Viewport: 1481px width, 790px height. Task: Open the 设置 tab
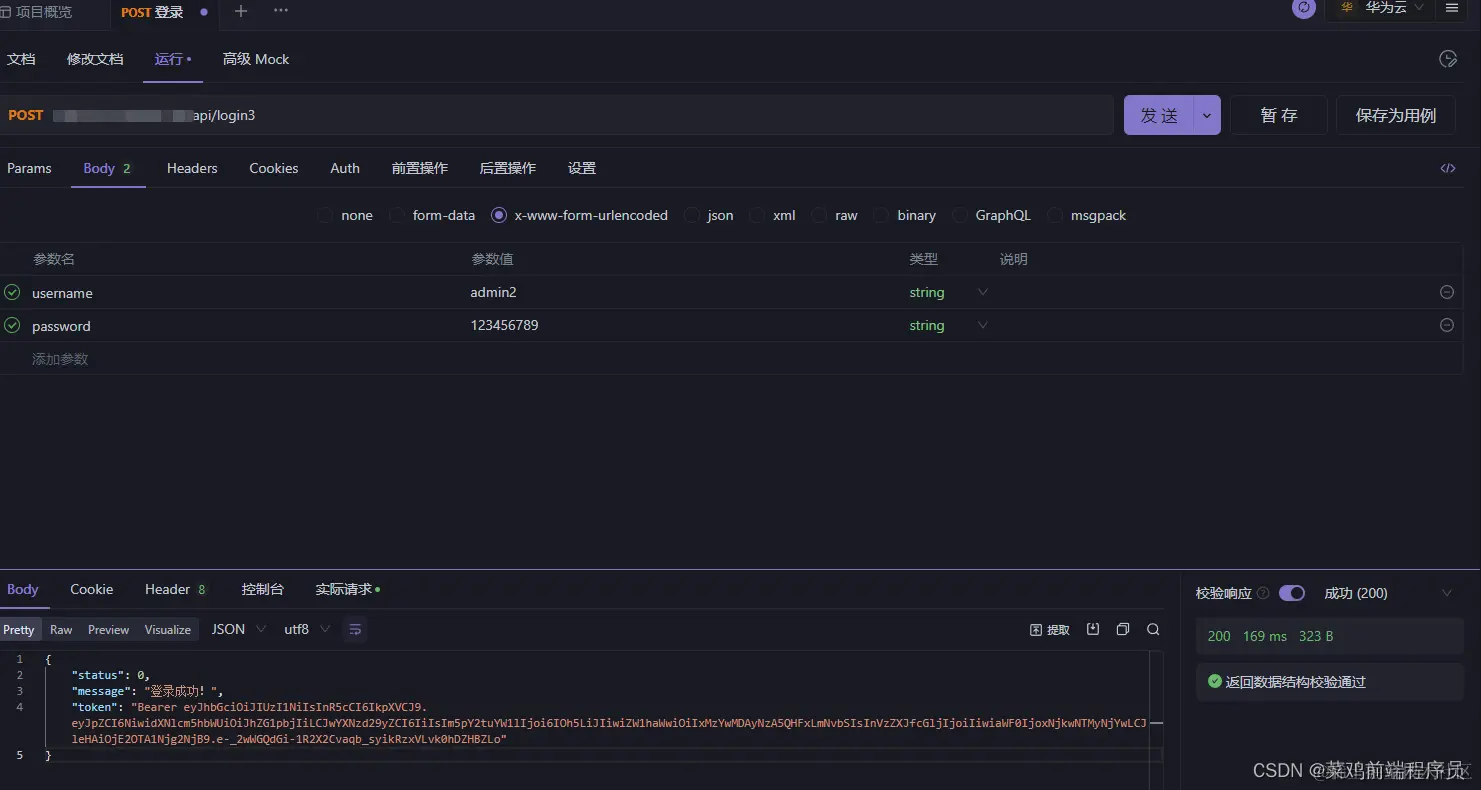582,168
